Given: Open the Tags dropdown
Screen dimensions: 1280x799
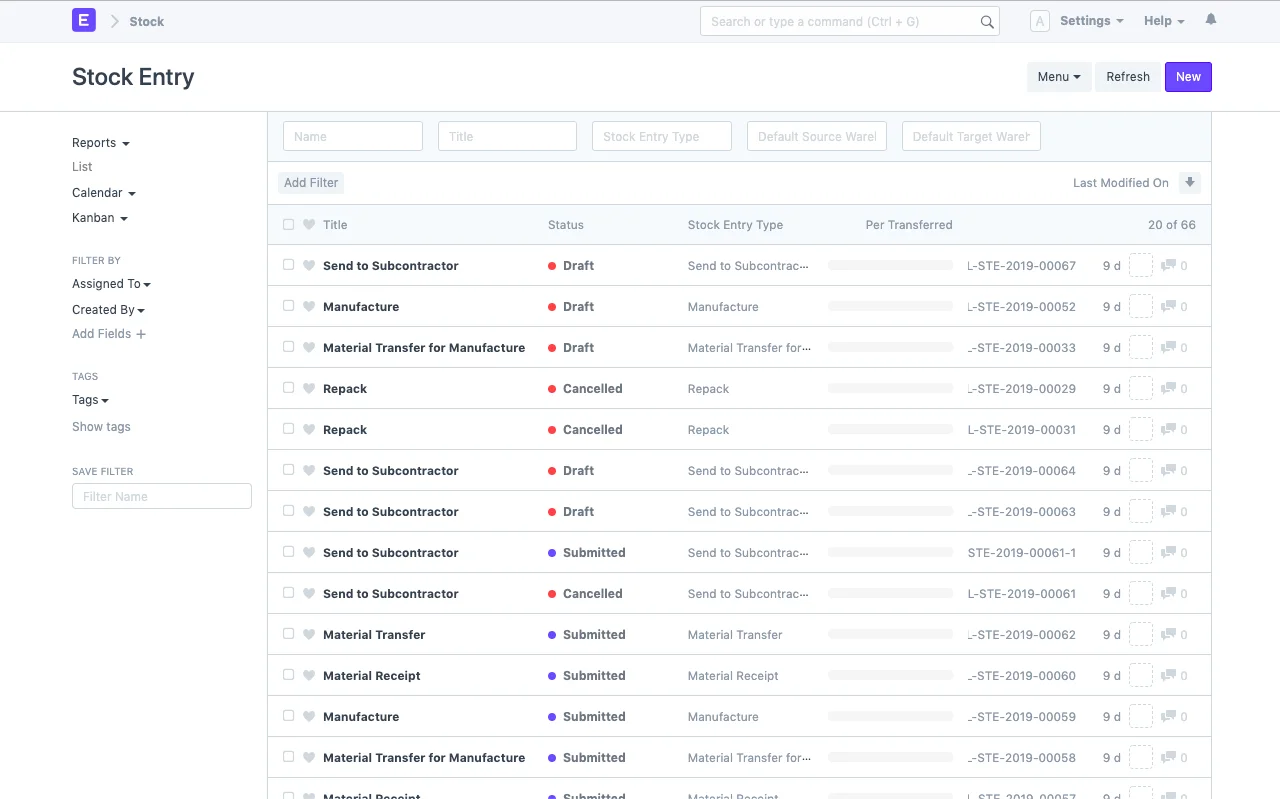Looking at the screenshot, I should click(x=90, y=399).
